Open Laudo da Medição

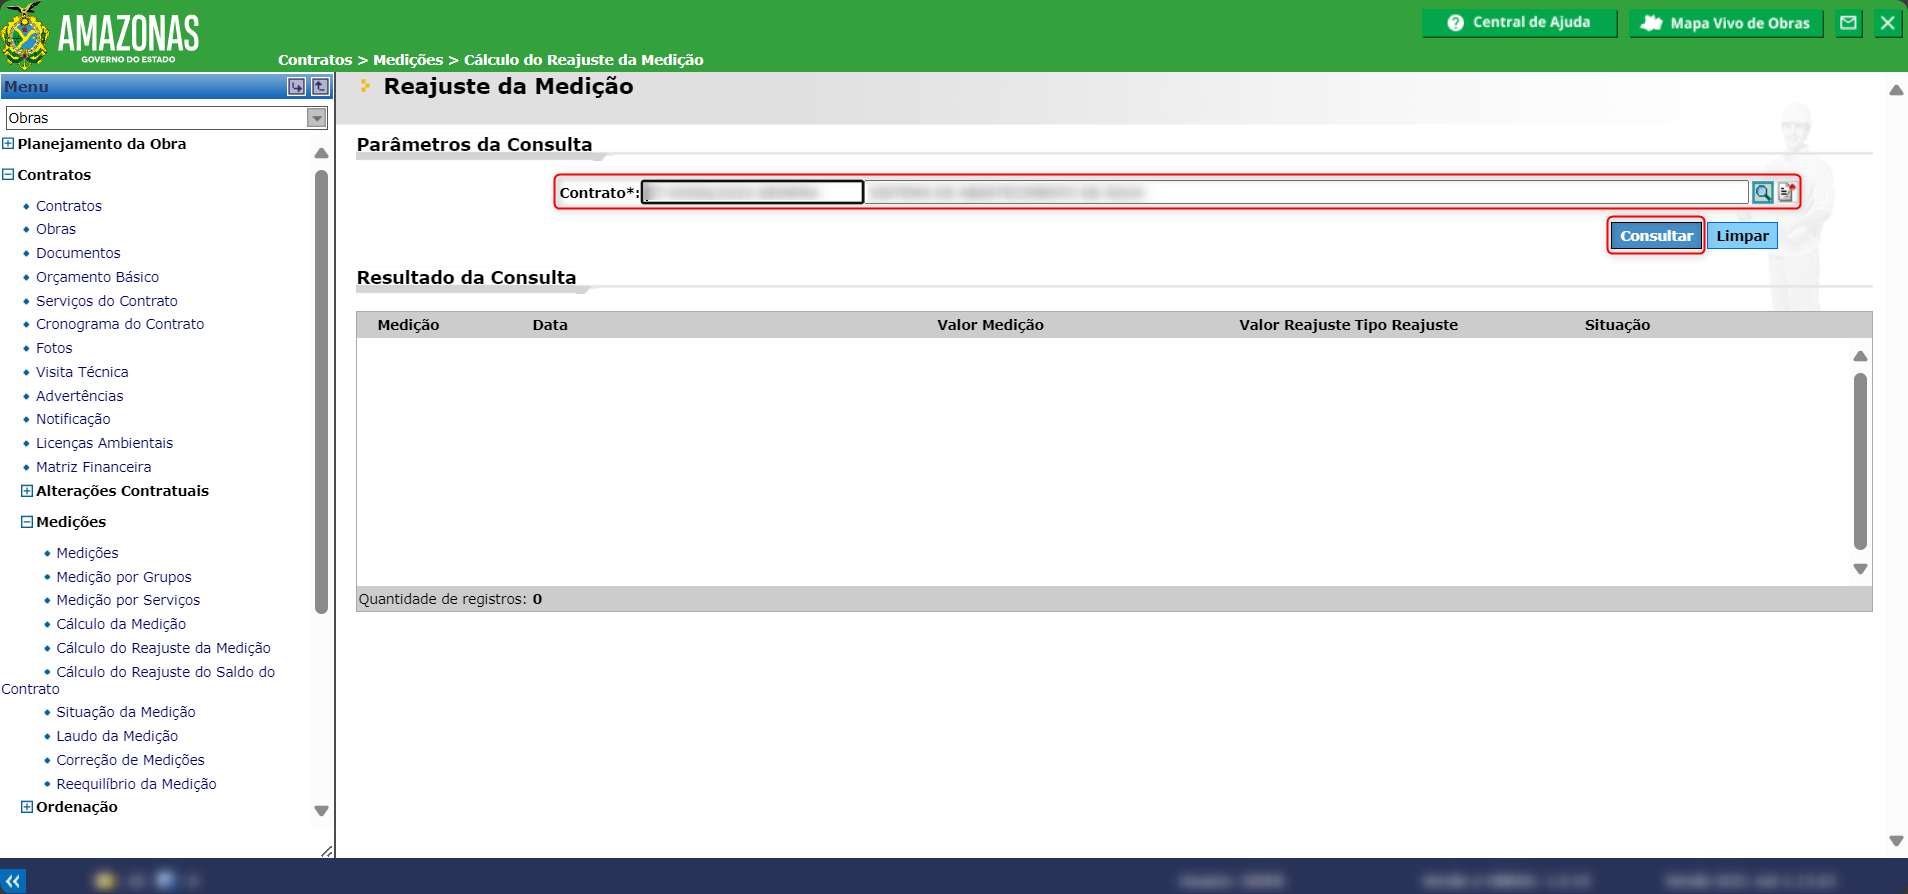117,736
